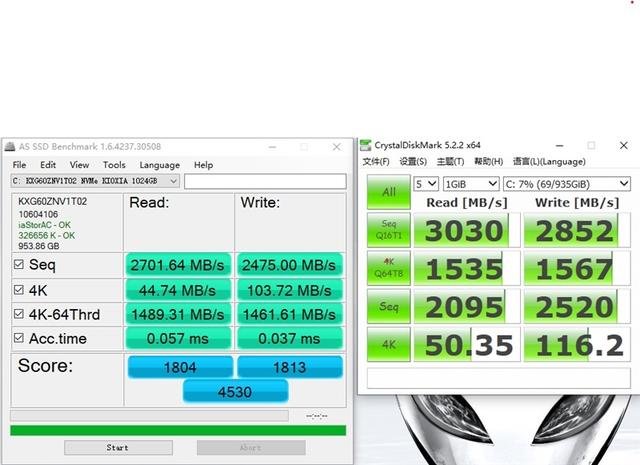This screenshot has height=465, width=640.
Task: Click the Abort button in AS SSD
Action: tap(251, 447)
